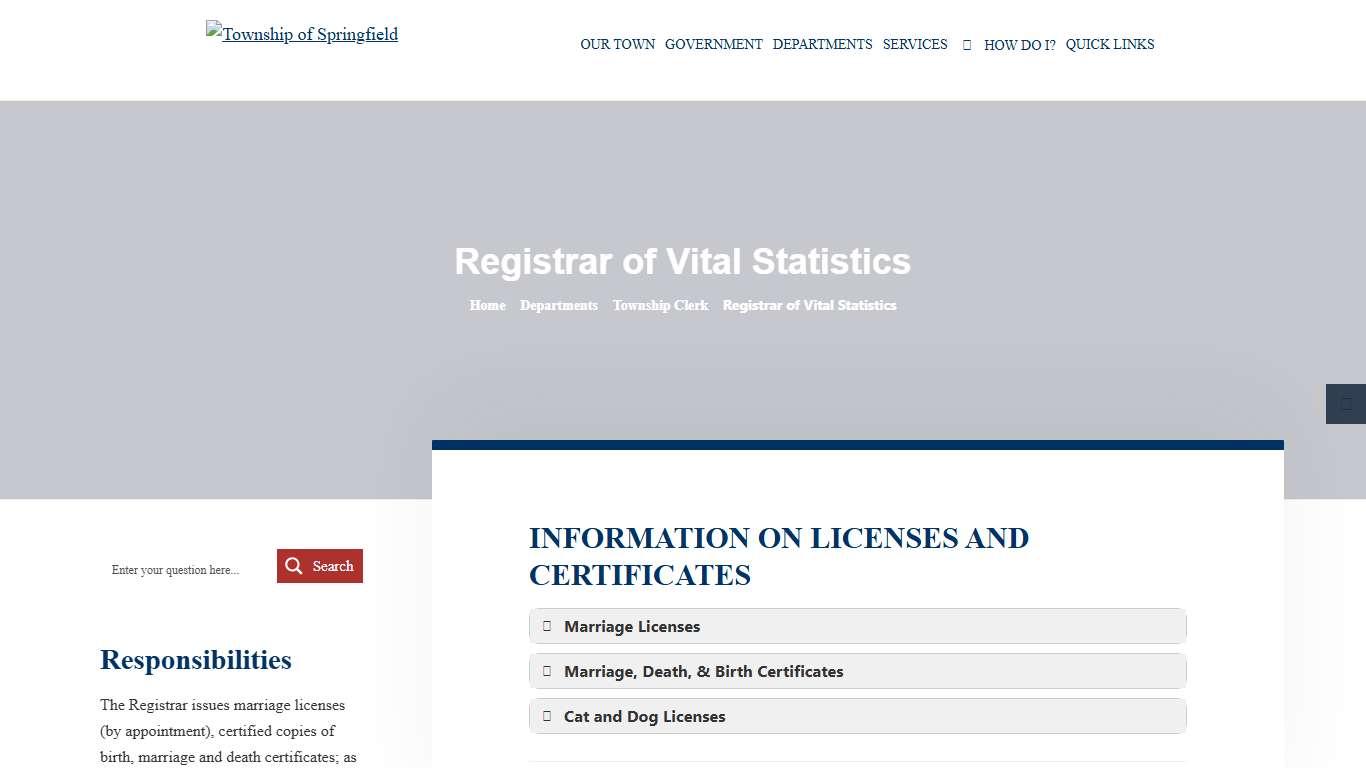Viewport: 1366px width, 768px height.
Task: Click the small icon on the Marriage Licenses bar
Action: pyautogui.click(x=547, y=626)
